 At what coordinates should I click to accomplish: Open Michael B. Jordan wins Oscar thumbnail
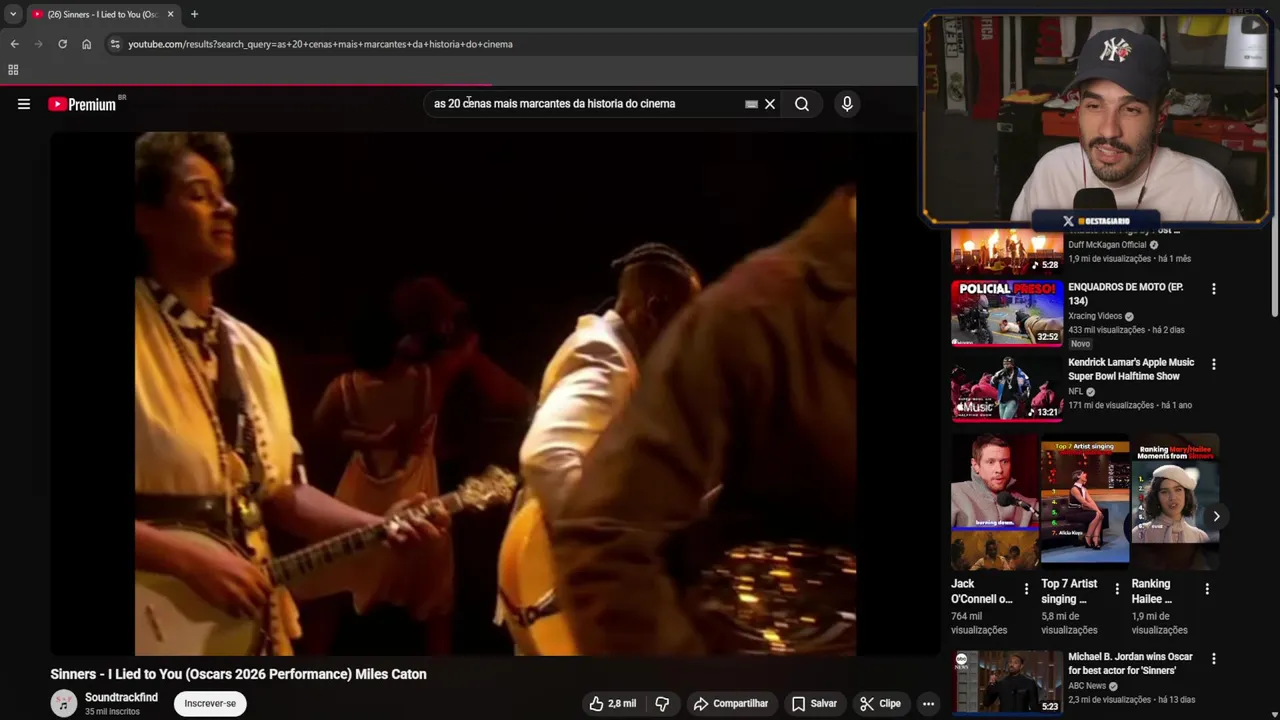click(1007, 682)
